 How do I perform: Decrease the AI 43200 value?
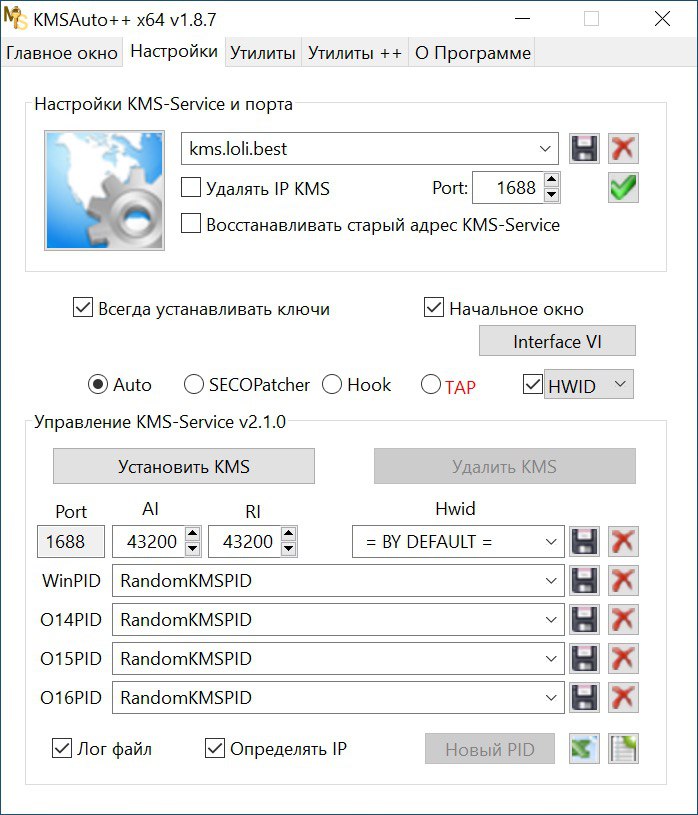click(x=193, y=548)
